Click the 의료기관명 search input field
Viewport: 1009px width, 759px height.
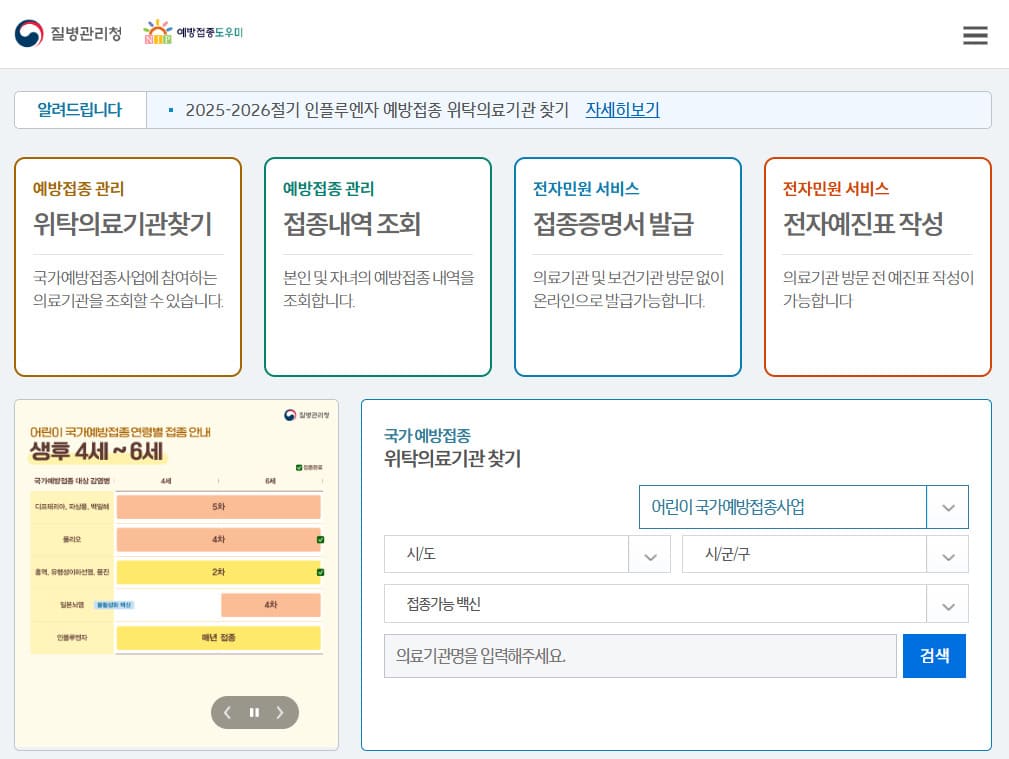(x=640, y=655)
